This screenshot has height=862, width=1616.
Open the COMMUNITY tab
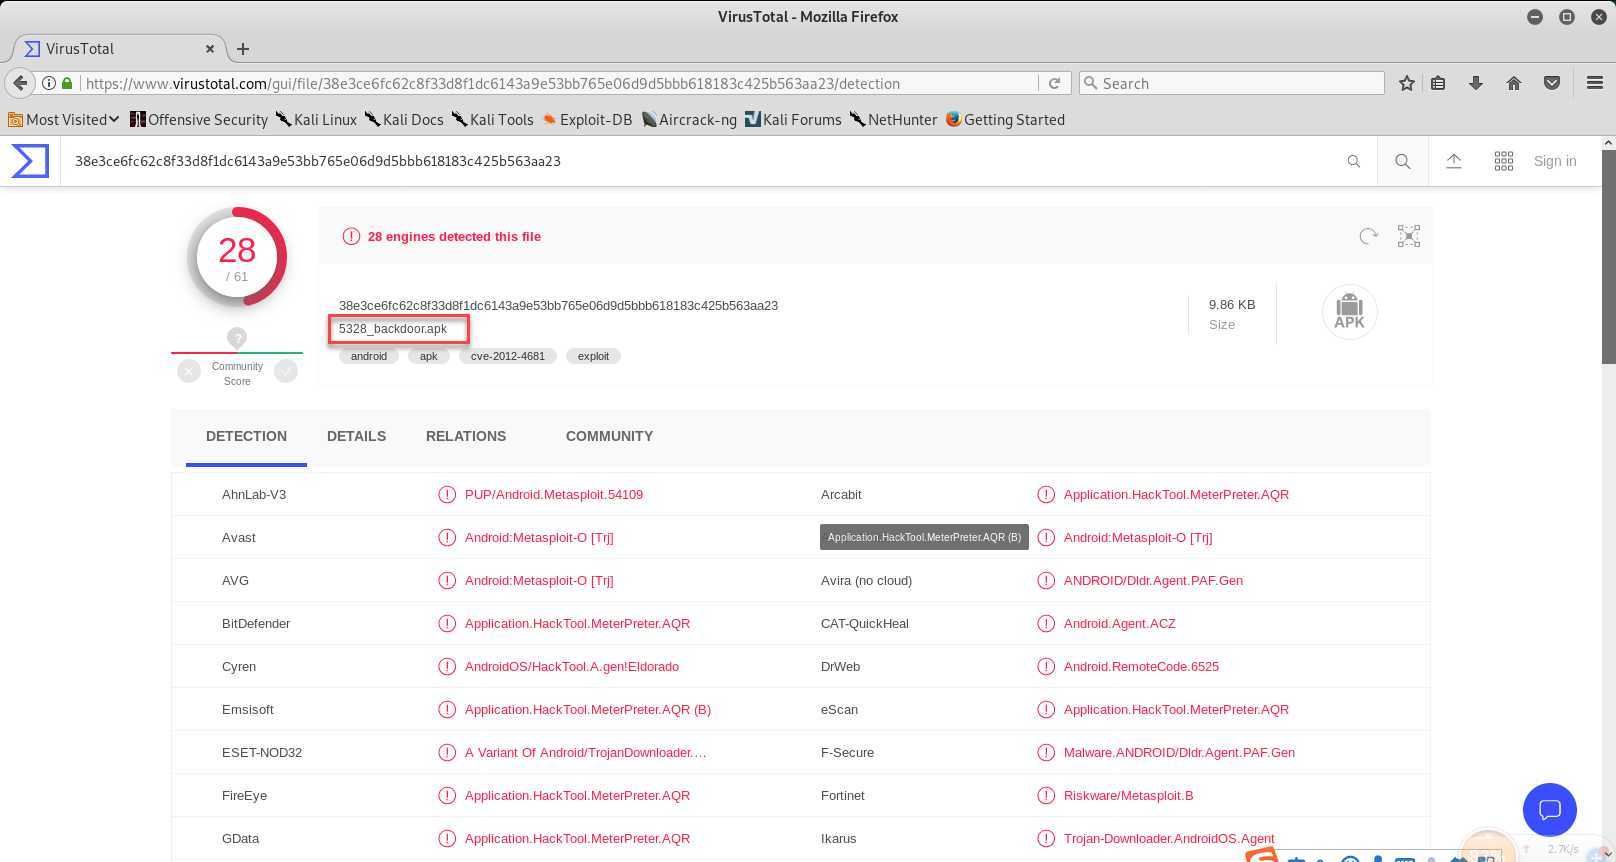click(609, 436)
